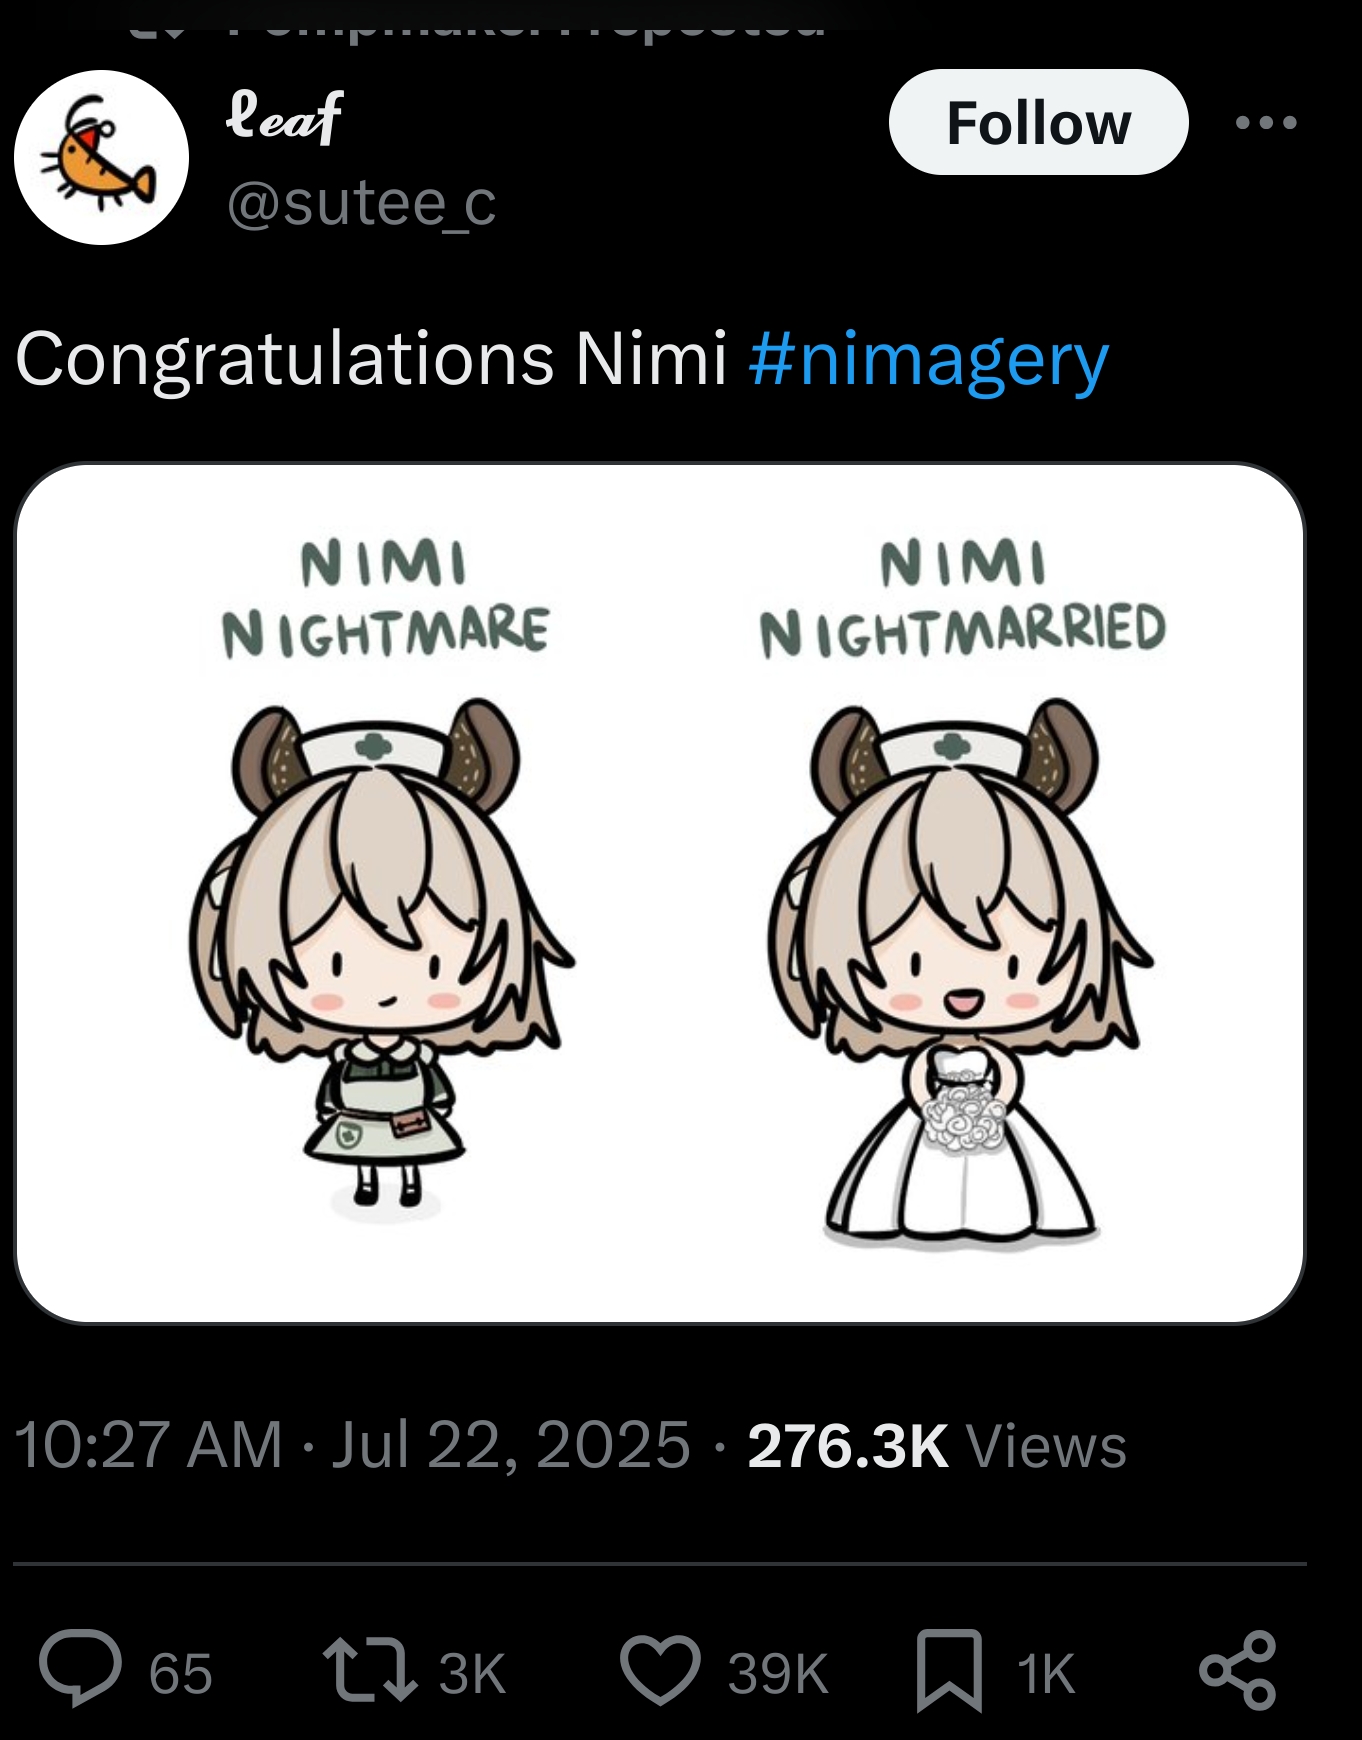1362x1740 pixels.
Task: Click the leaf display name
Action: [x=286, y=117]
